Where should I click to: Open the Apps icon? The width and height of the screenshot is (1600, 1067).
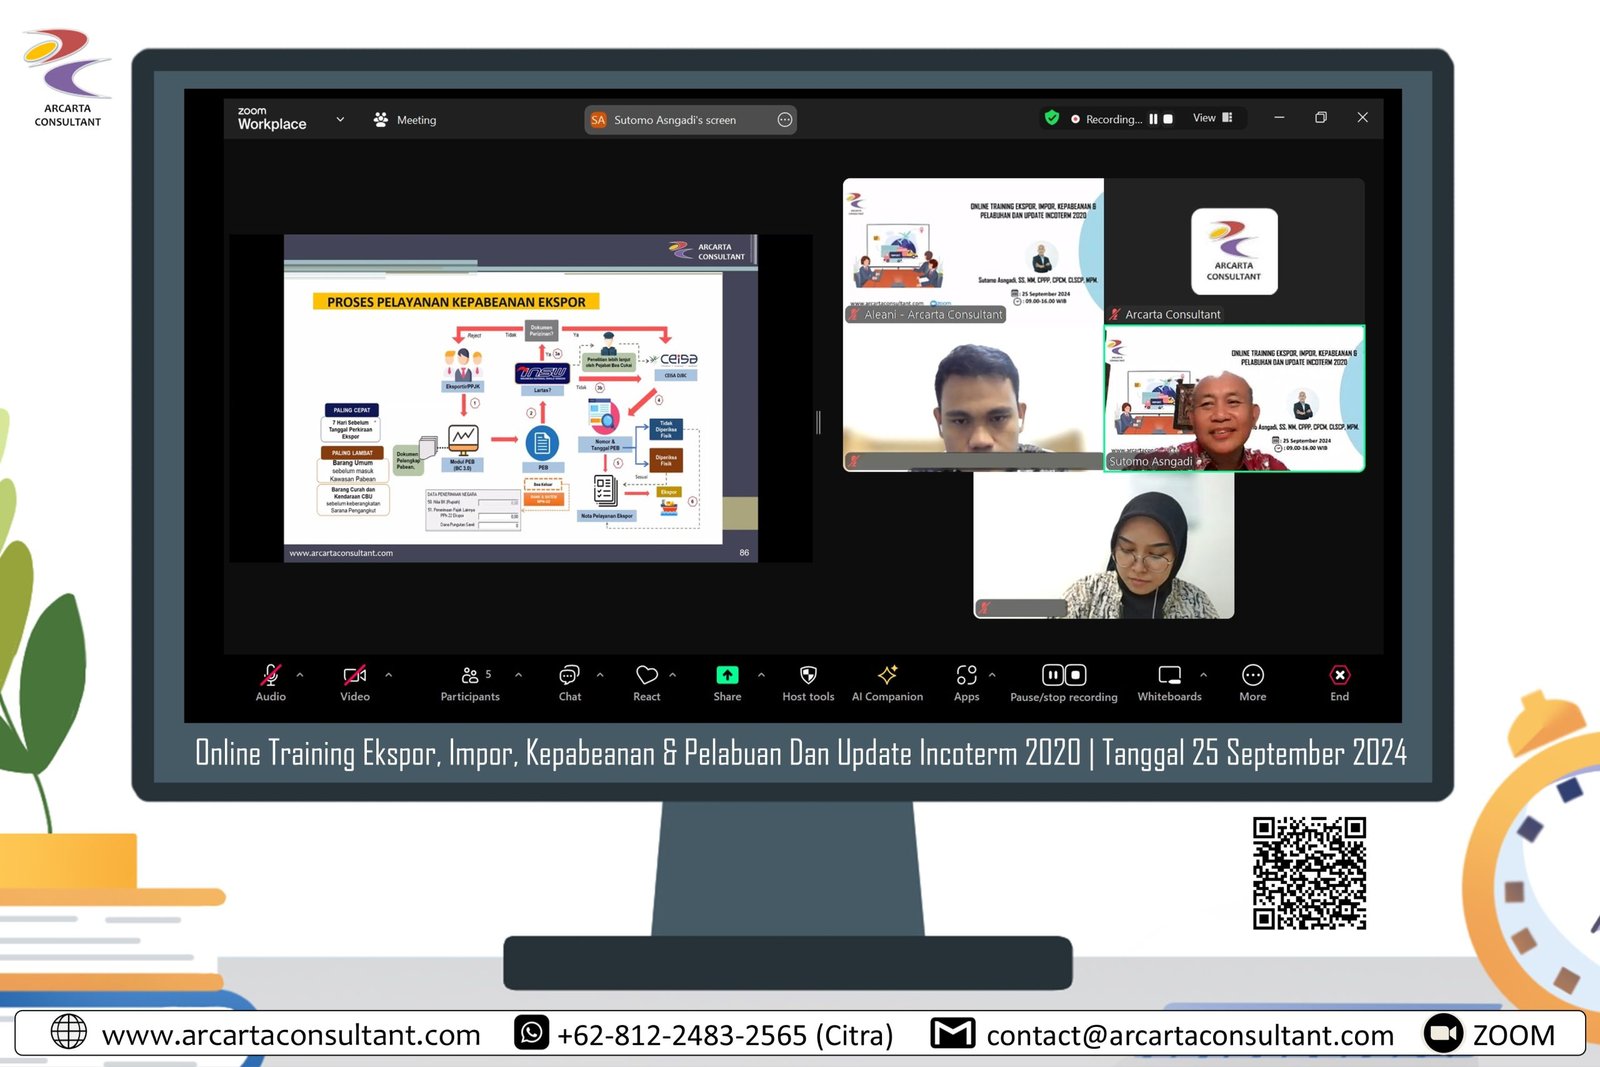click(966, 676)
